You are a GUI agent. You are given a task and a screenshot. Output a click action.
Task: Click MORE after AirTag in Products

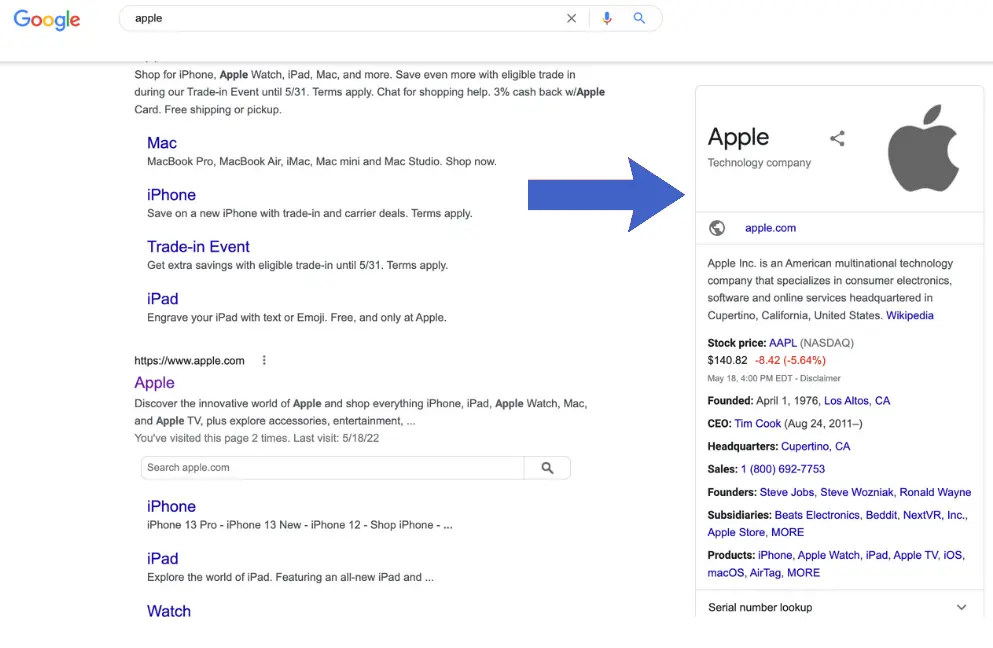click(803, 573)
